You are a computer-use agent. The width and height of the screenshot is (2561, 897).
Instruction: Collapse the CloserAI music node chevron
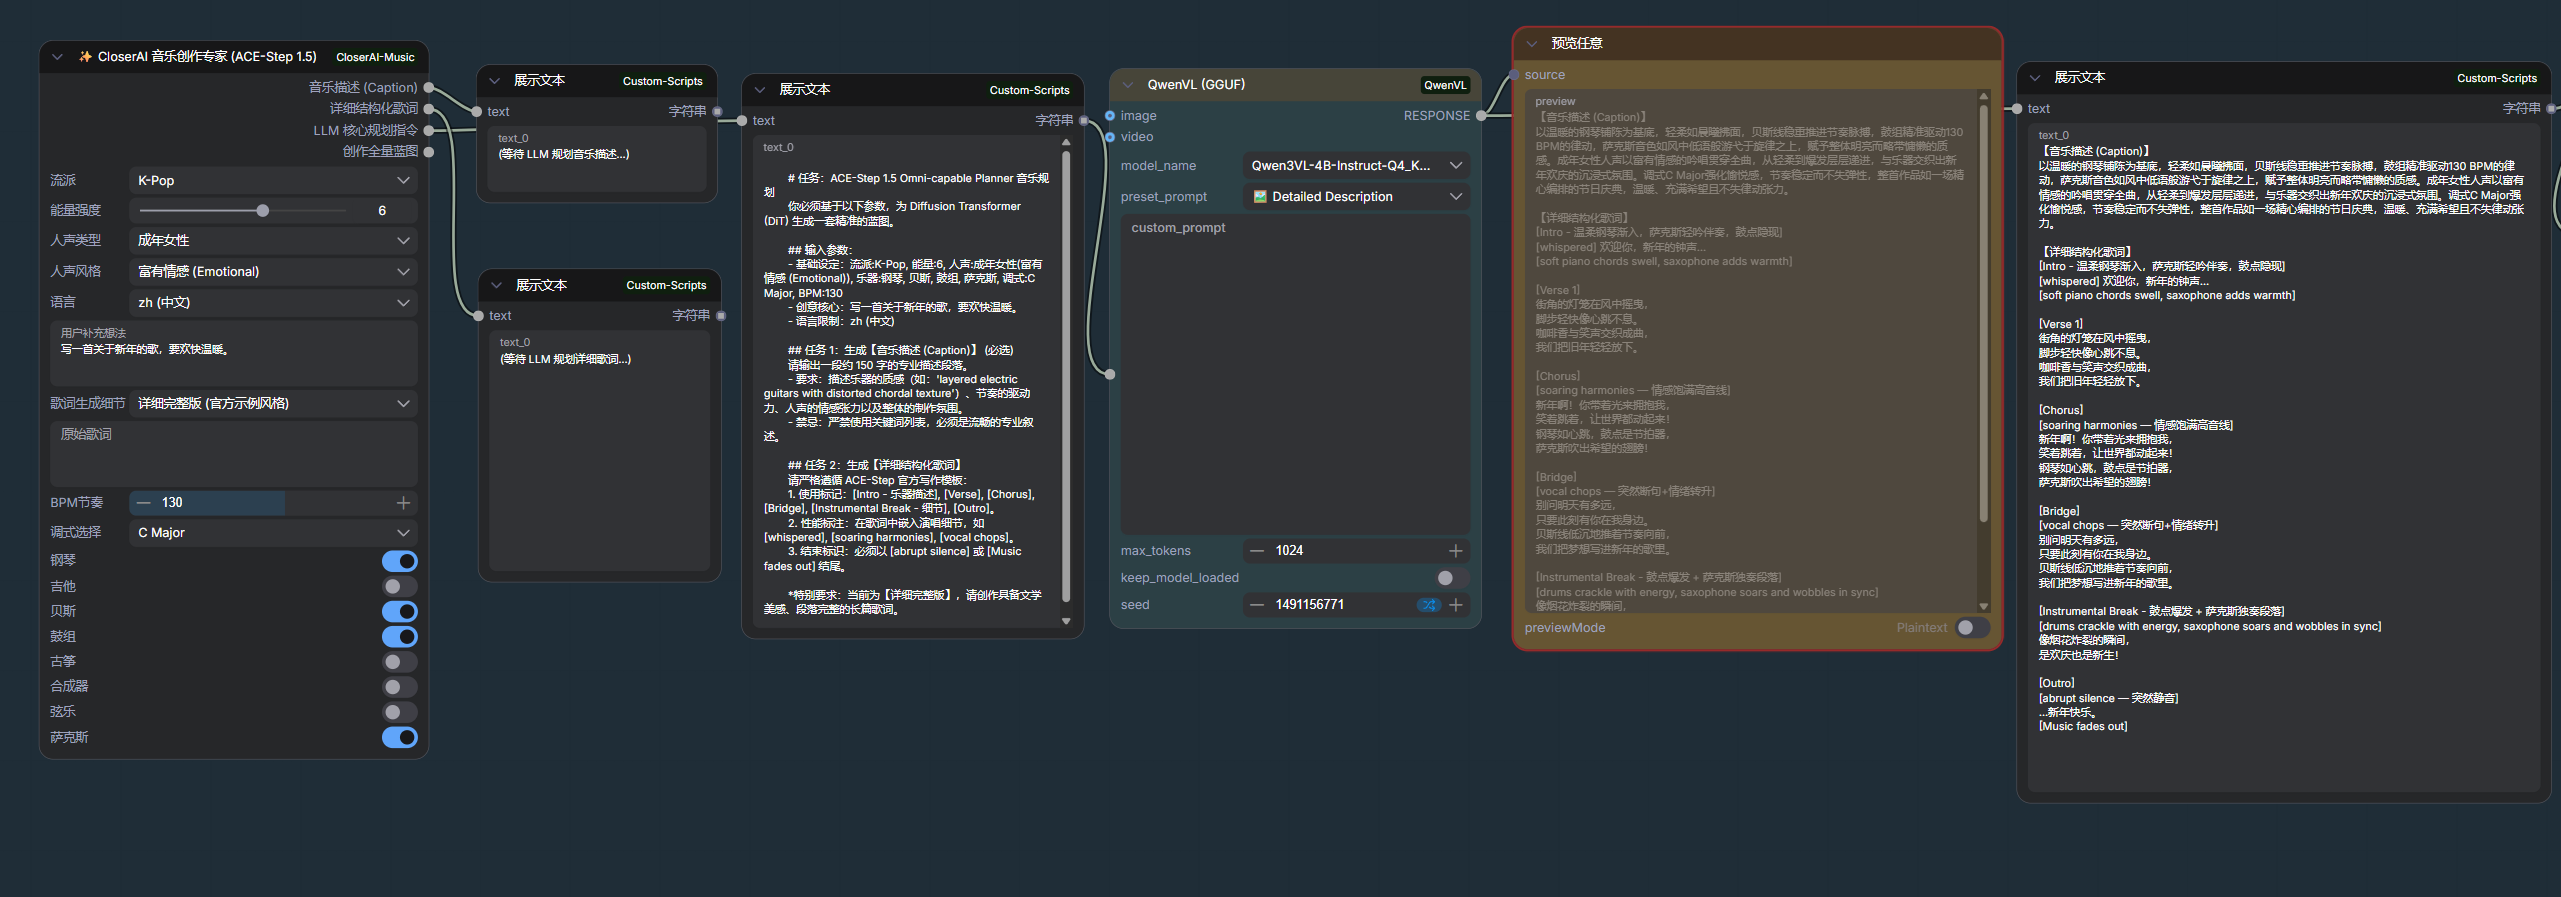tap(57, 57)
